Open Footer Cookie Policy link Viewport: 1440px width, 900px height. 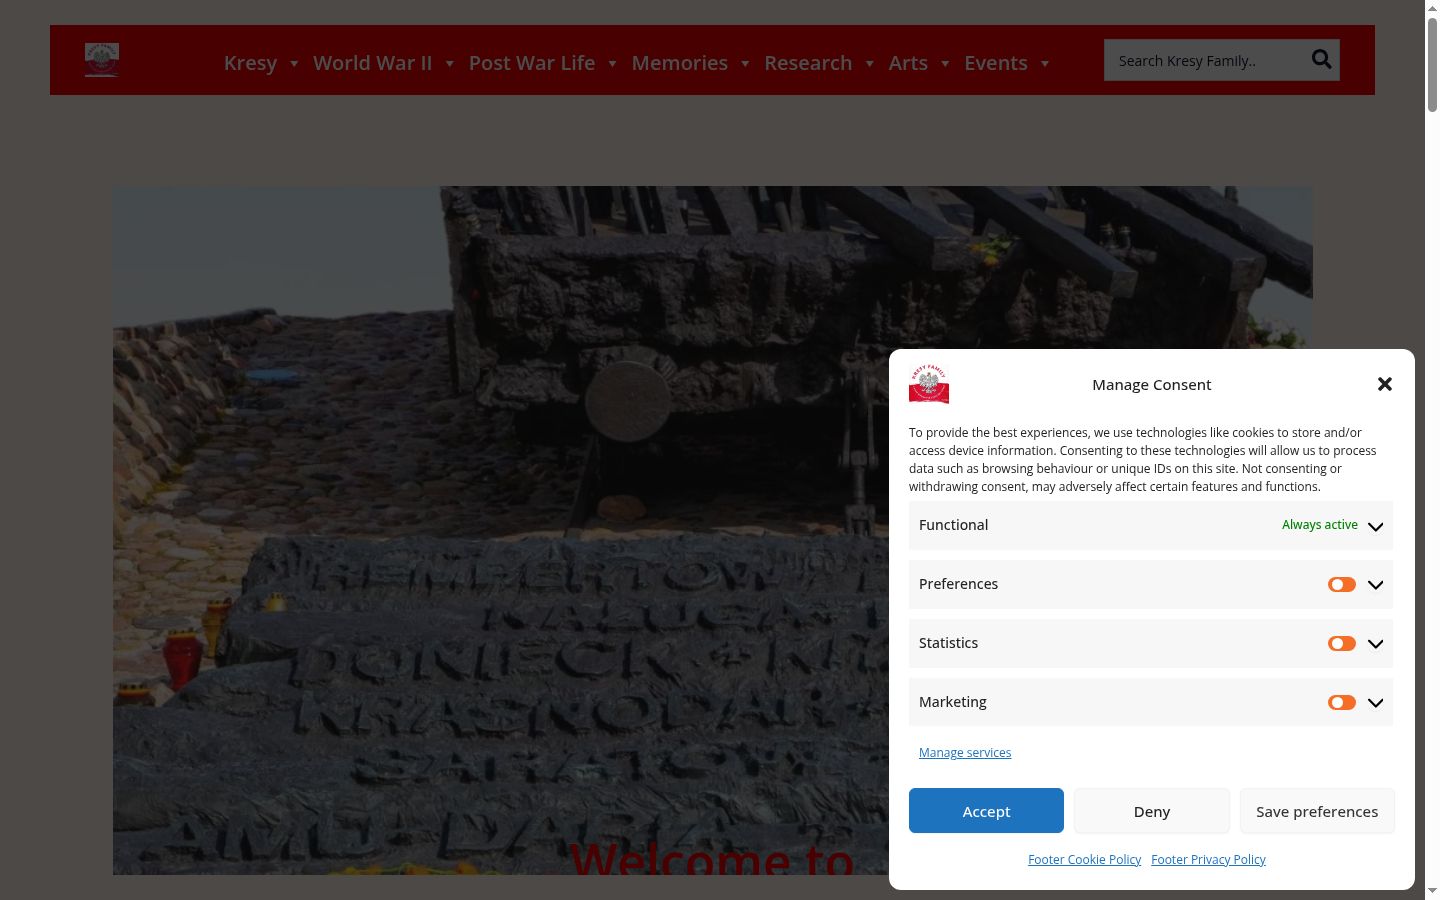(x=1084, y=859)
